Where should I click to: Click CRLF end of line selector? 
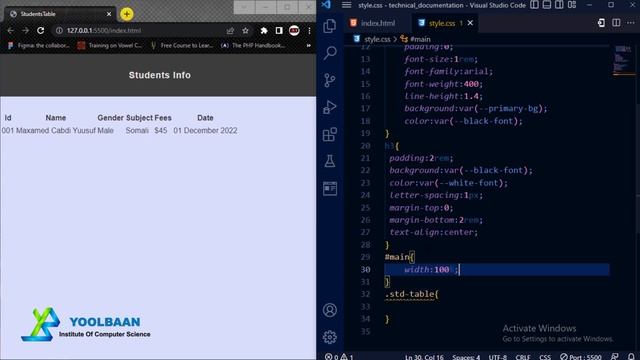coord(522,357)
